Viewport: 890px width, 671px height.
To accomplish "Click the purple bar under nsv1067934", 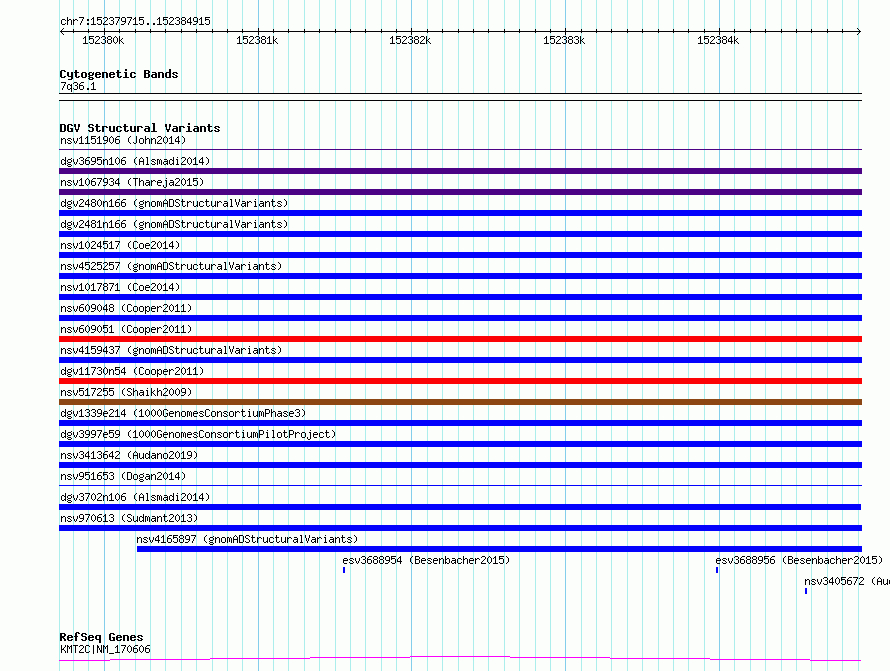I will (460, 192).
